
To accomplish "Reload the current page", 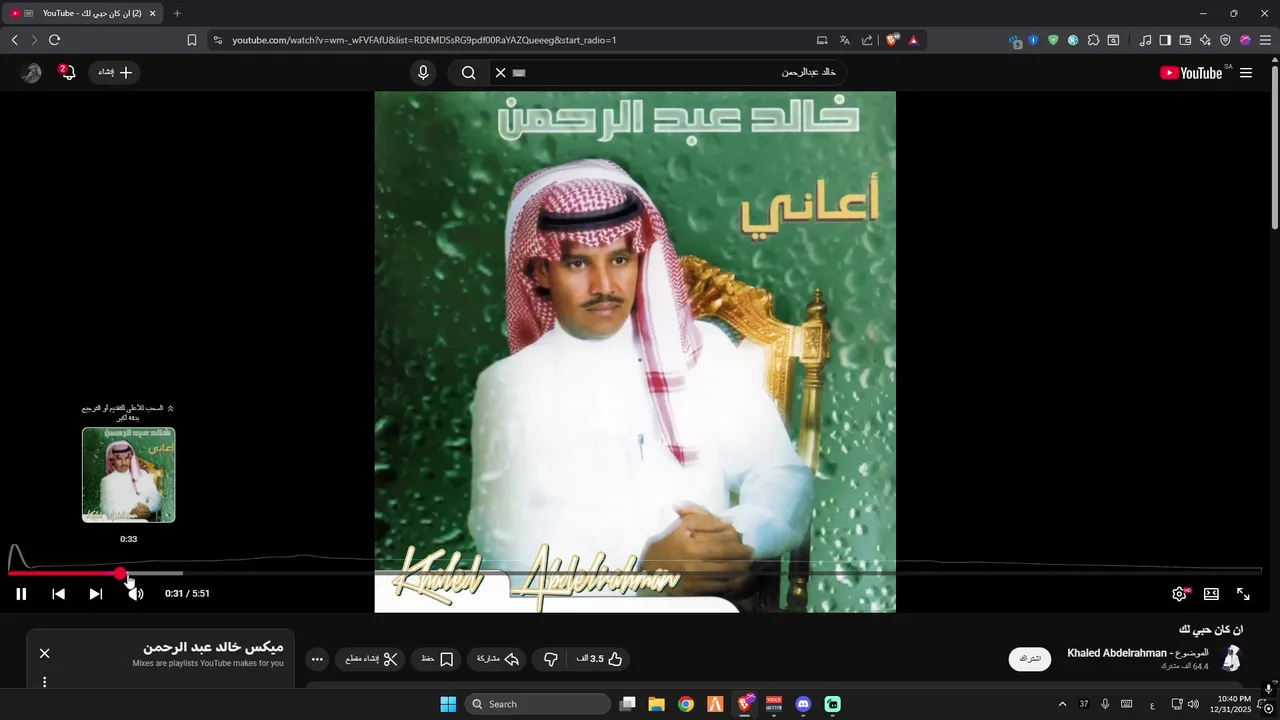I will tap(54, 40).
